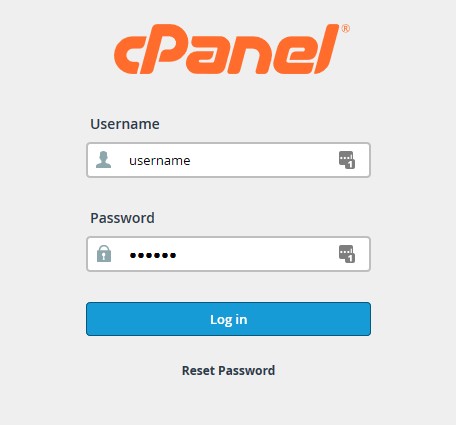Click the padlock icon in the Password field
The height and width of the screenshot is (425, 456).
coord(104,254)
